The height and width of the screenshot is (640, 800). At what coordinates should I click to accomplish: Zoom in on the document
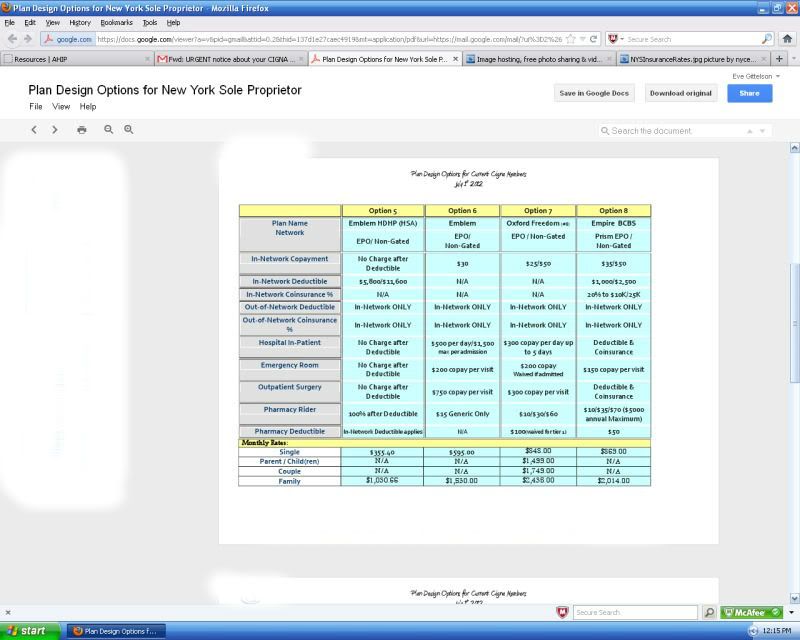coord(129,130)
